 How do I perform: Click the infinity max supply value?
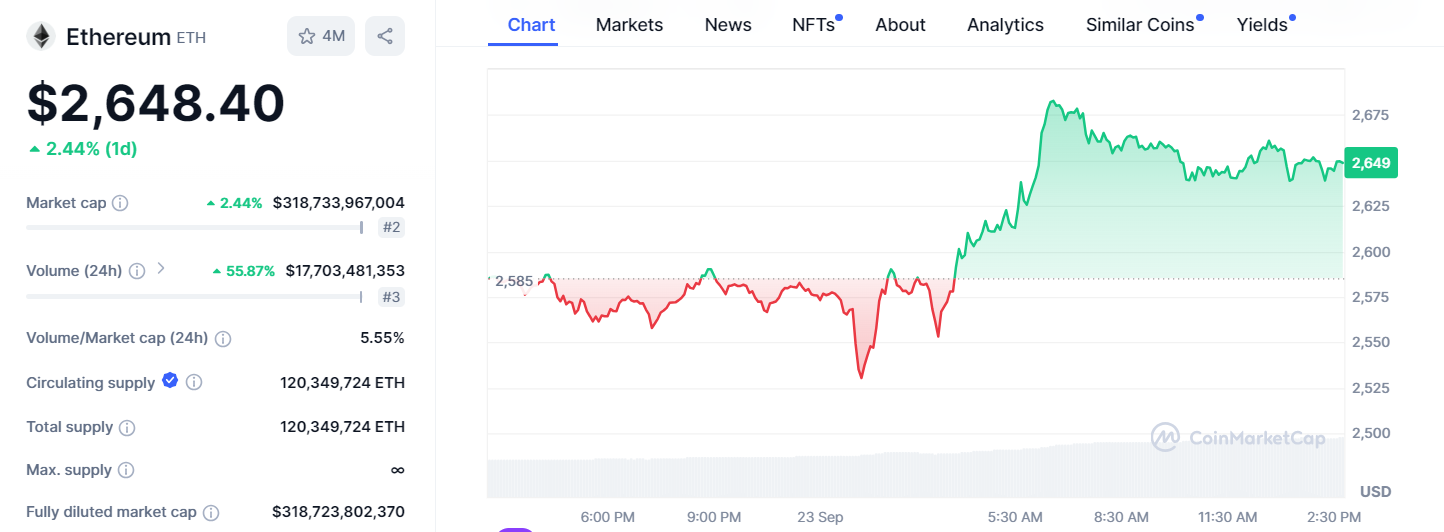tap(397, 470)
